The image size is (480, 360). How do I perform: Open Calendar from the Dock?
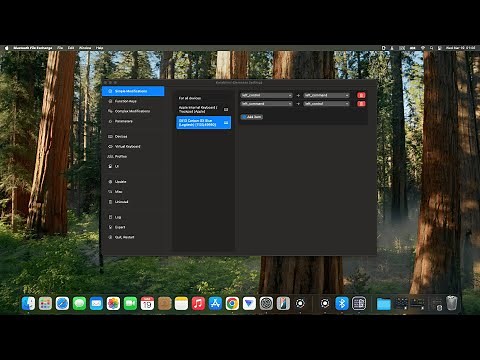[147, 304]
